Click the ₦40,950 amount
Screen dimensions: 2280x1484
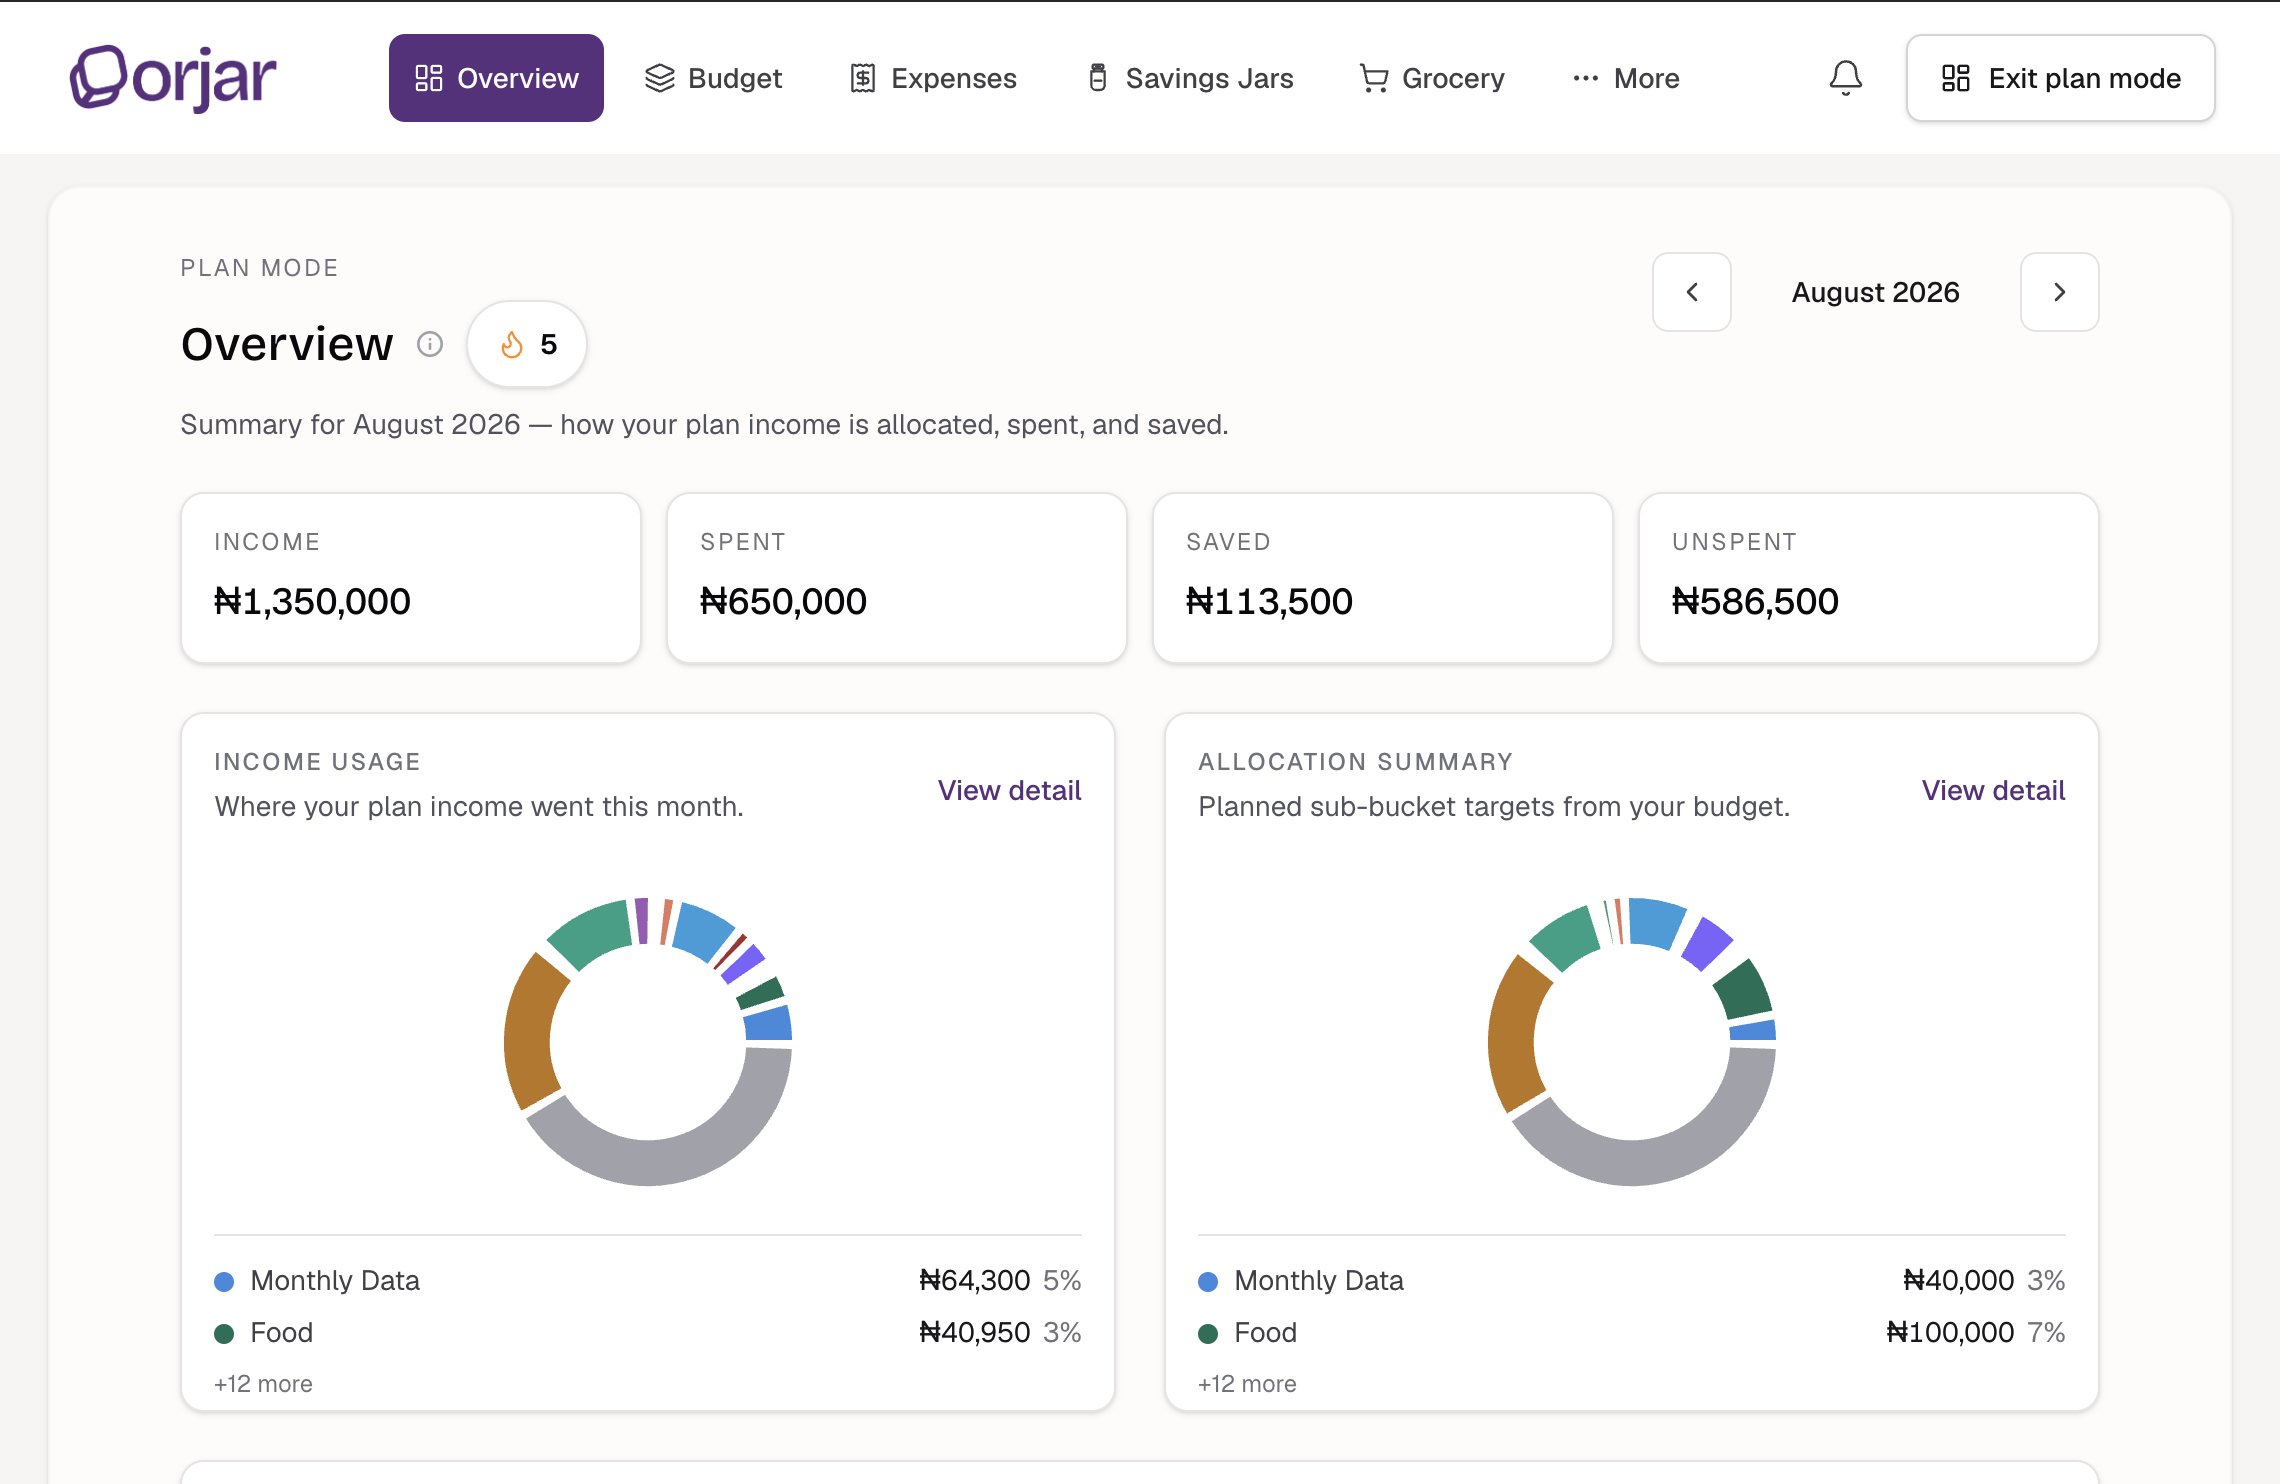click(974, 1333)
